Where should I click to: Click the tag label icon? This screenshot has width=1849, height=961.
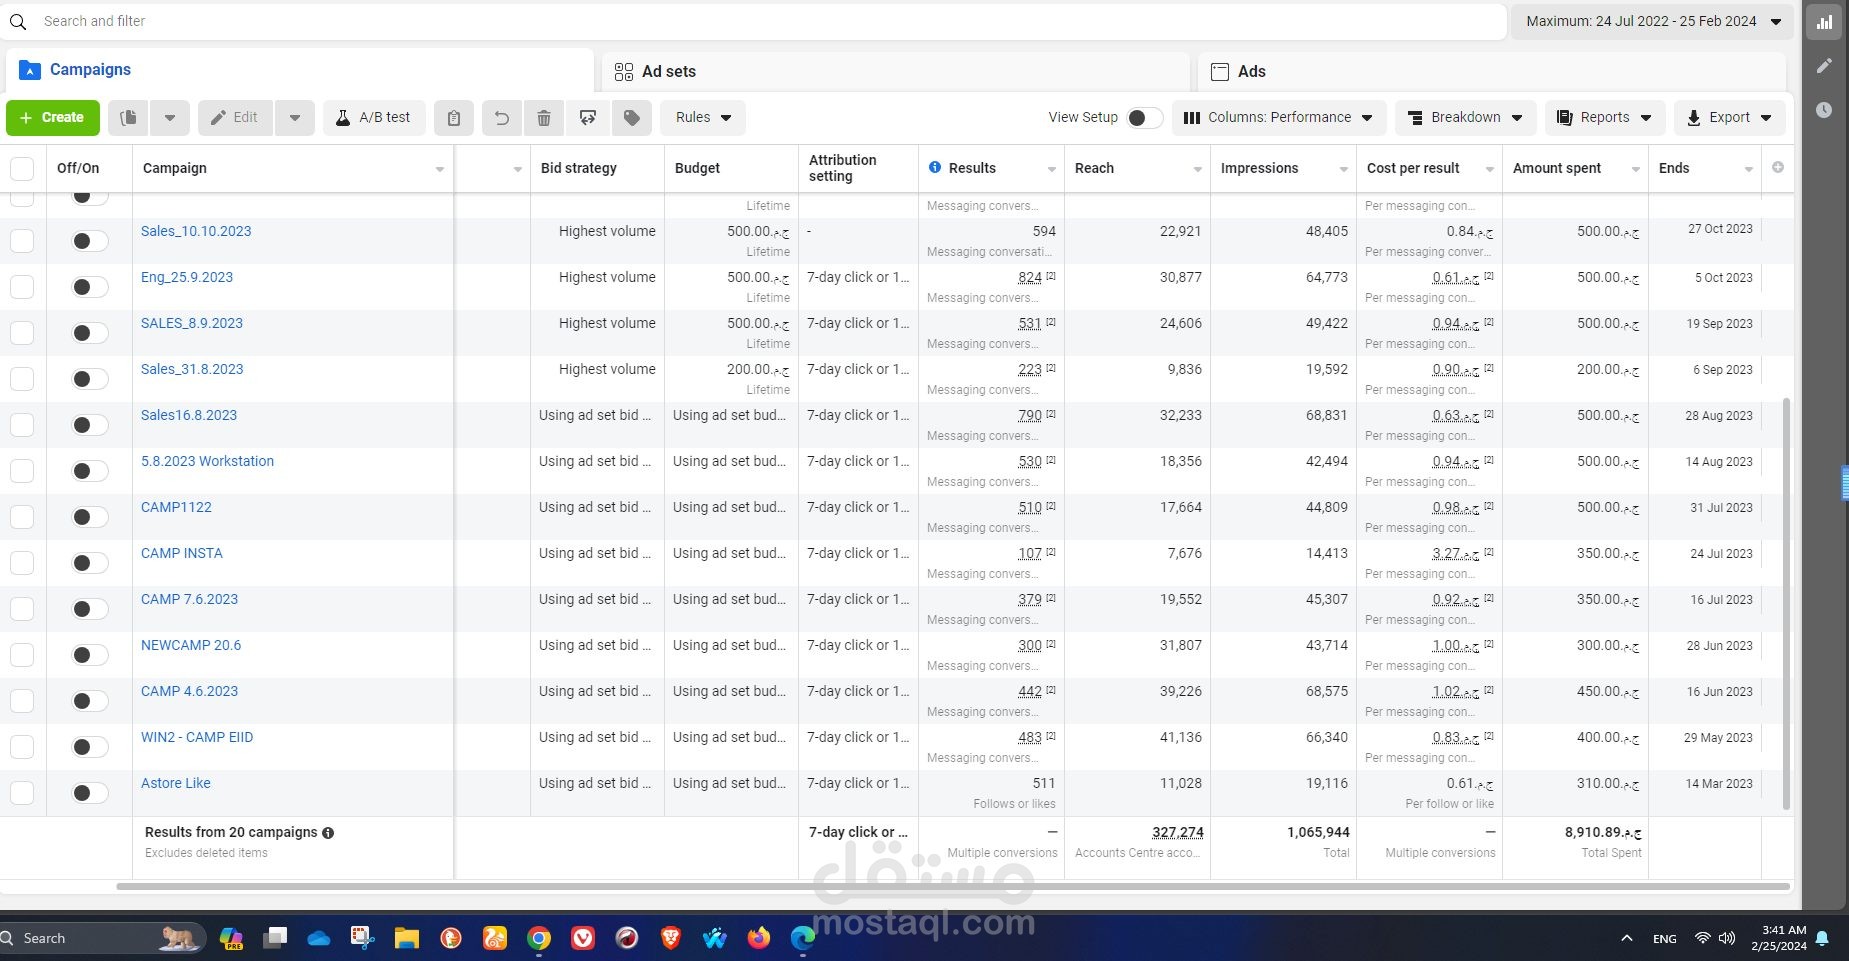(632, 118)
